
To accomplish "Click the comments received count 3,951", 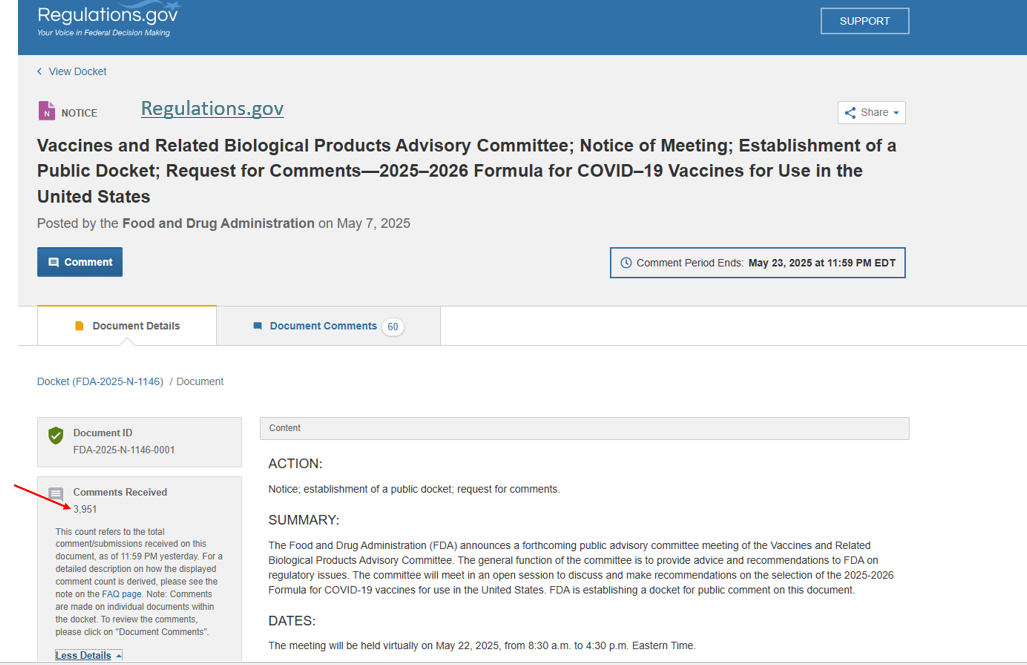I will pos(85,509).
